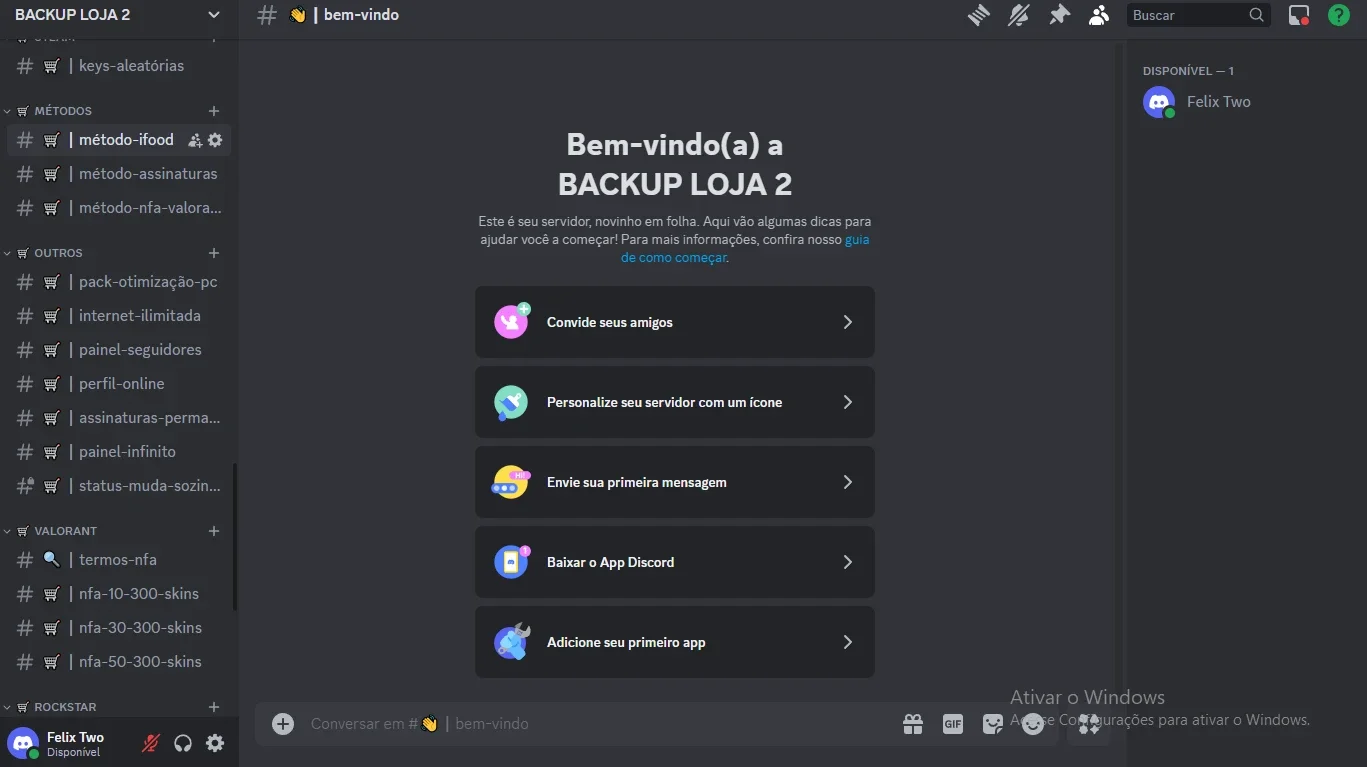Open assinaturas-perma... channel
This screenshot has width=1367, height=767.
pyautogui.click(x=119, y=418)
